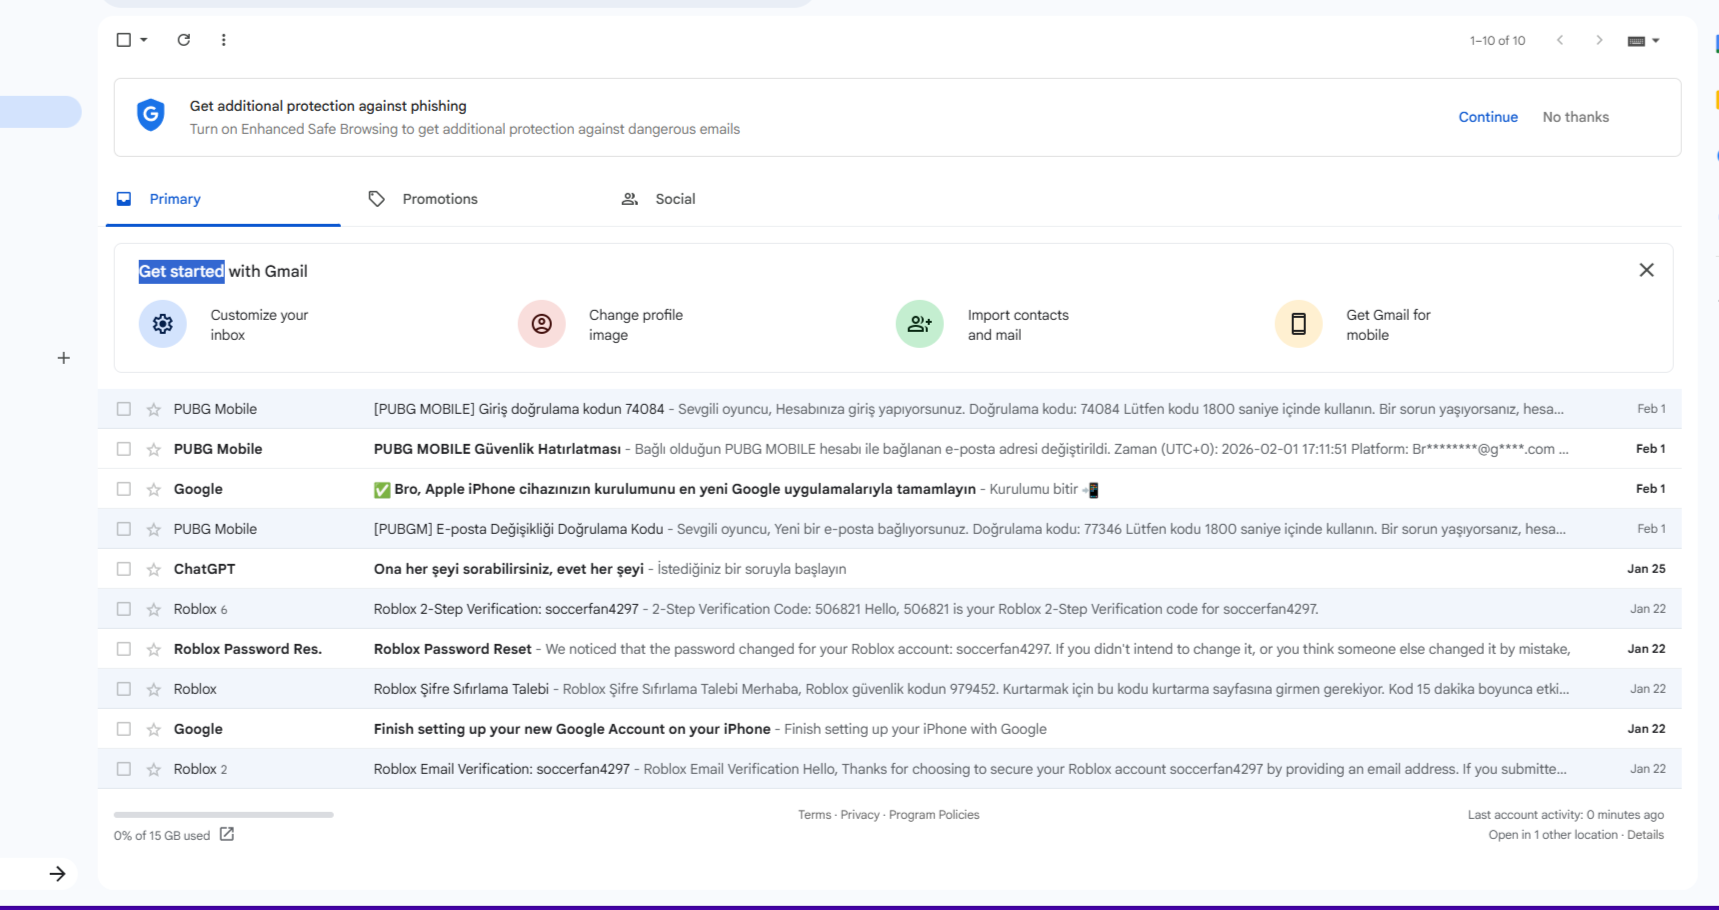Tick the checkbox for Google 'Bro, Apple iPhone' email

[124, 489]
